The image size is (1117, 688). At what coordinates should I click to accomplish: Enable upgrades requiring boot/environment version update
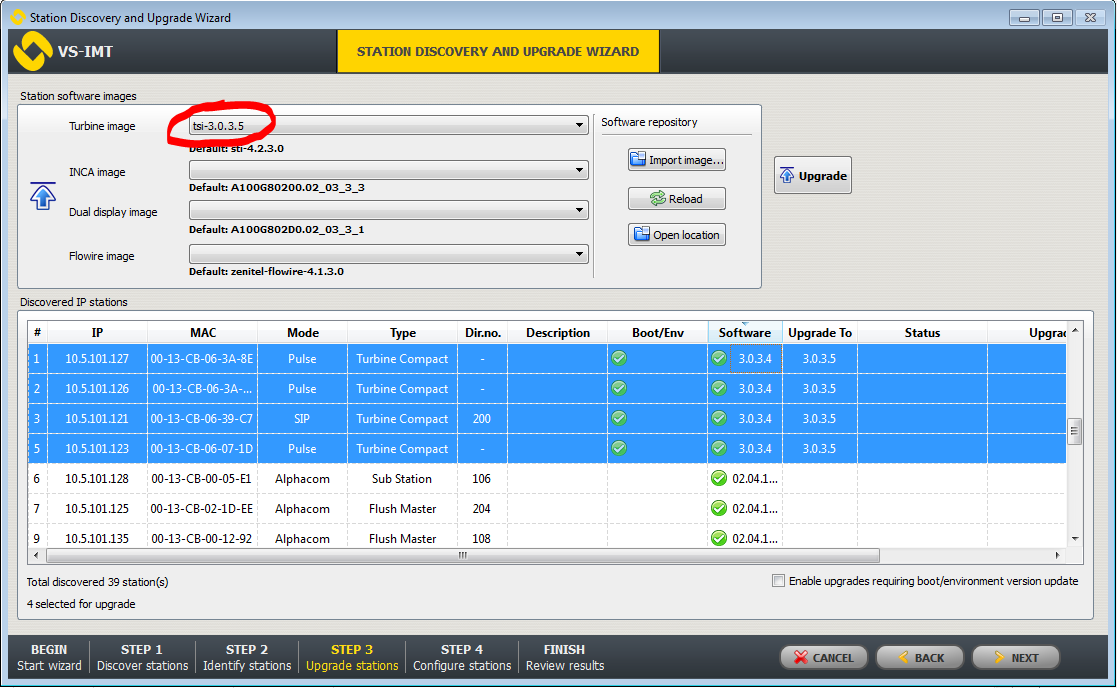coord(779,581)
